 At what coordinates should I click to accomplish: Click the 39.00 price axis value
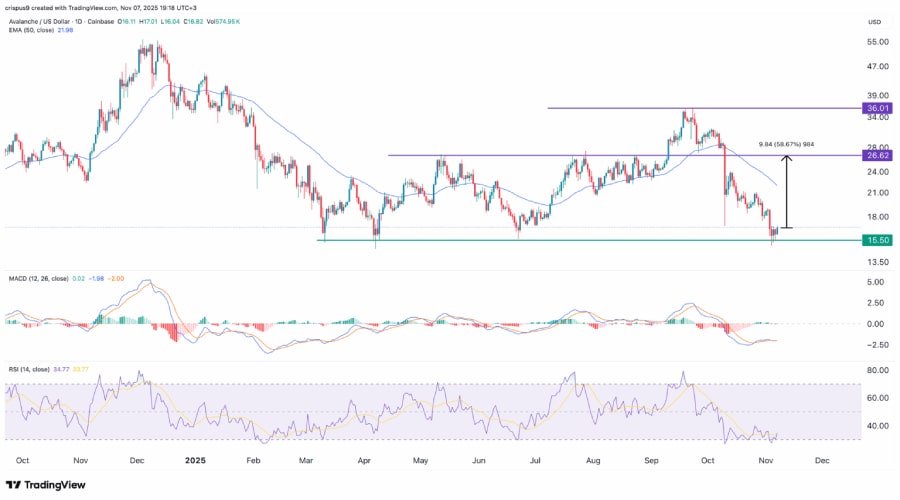pos(878,95)
